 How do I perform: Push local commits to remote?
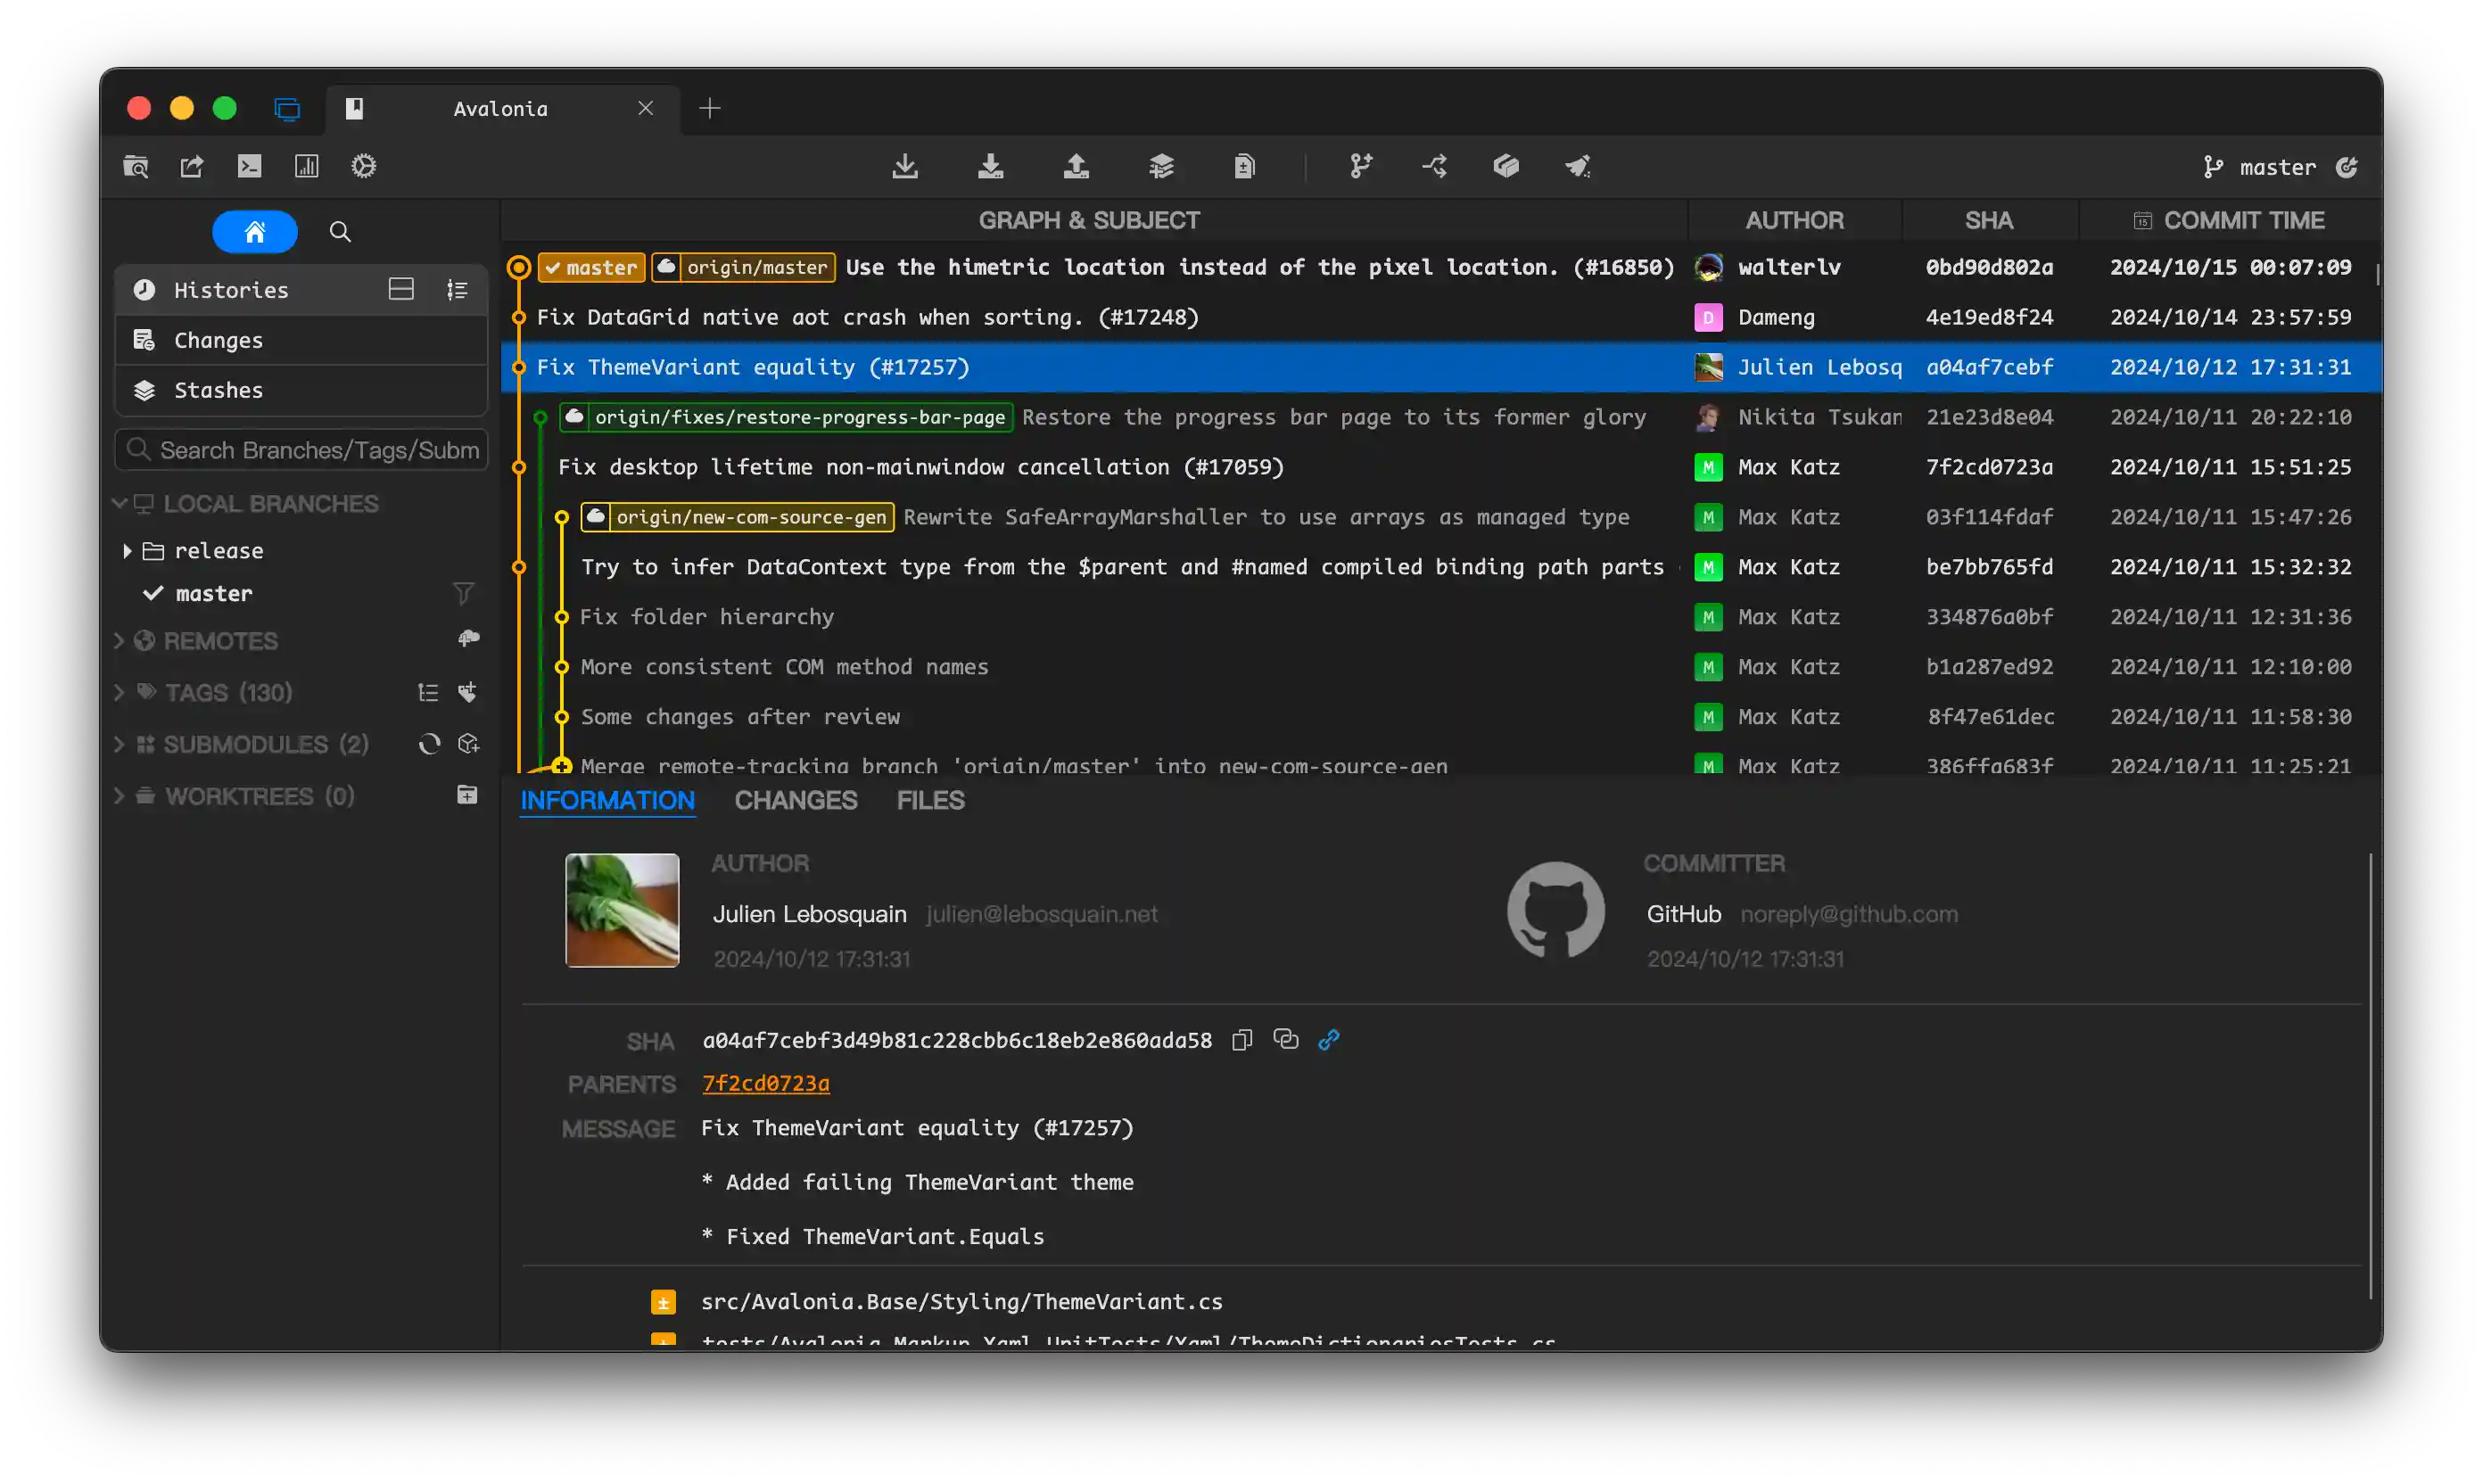(1077, 166)
